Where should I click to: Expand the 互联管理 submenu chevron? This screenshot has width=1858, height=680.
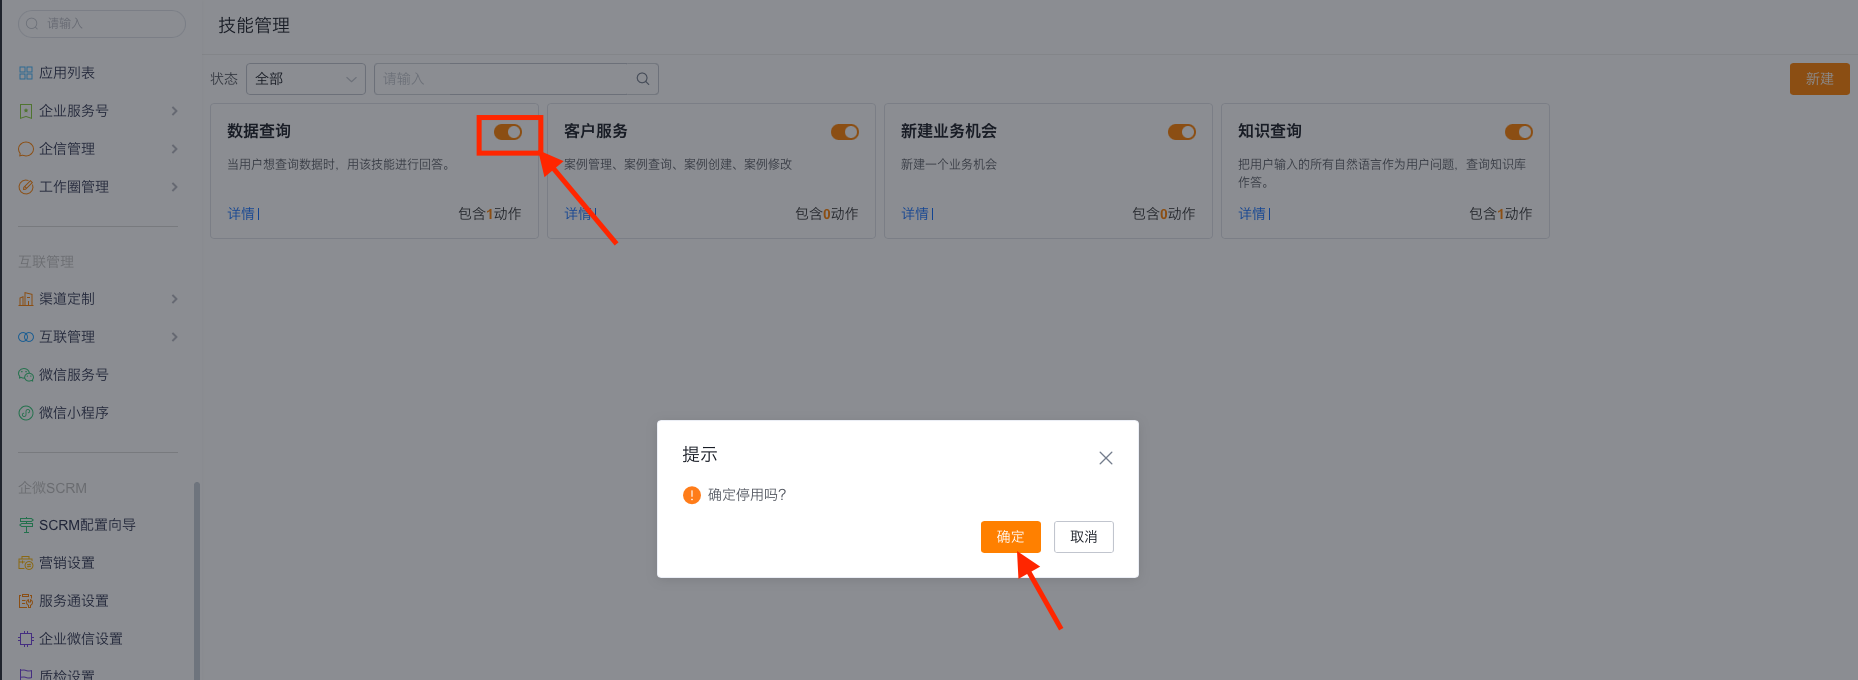coord(174,337)
